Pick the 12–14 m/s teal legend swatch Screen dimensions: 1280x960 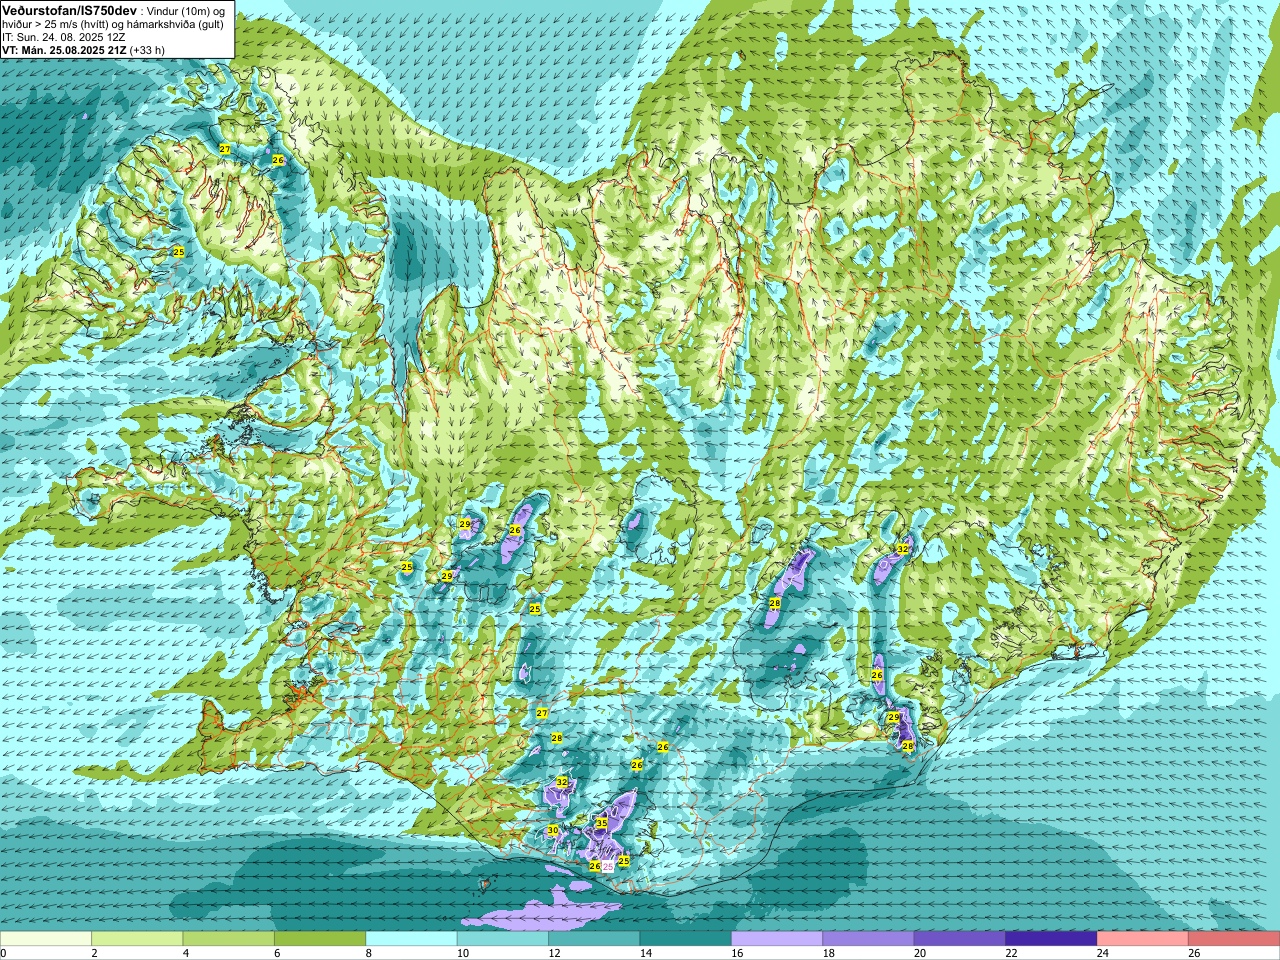click(594, 939)
